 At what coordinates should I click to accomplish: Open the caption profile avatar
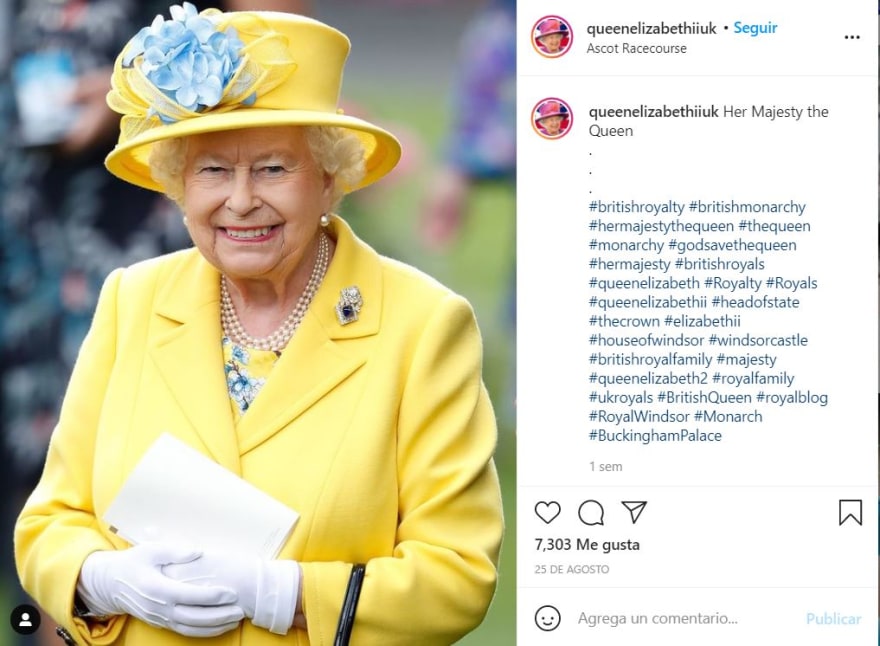tap(552, 118)
